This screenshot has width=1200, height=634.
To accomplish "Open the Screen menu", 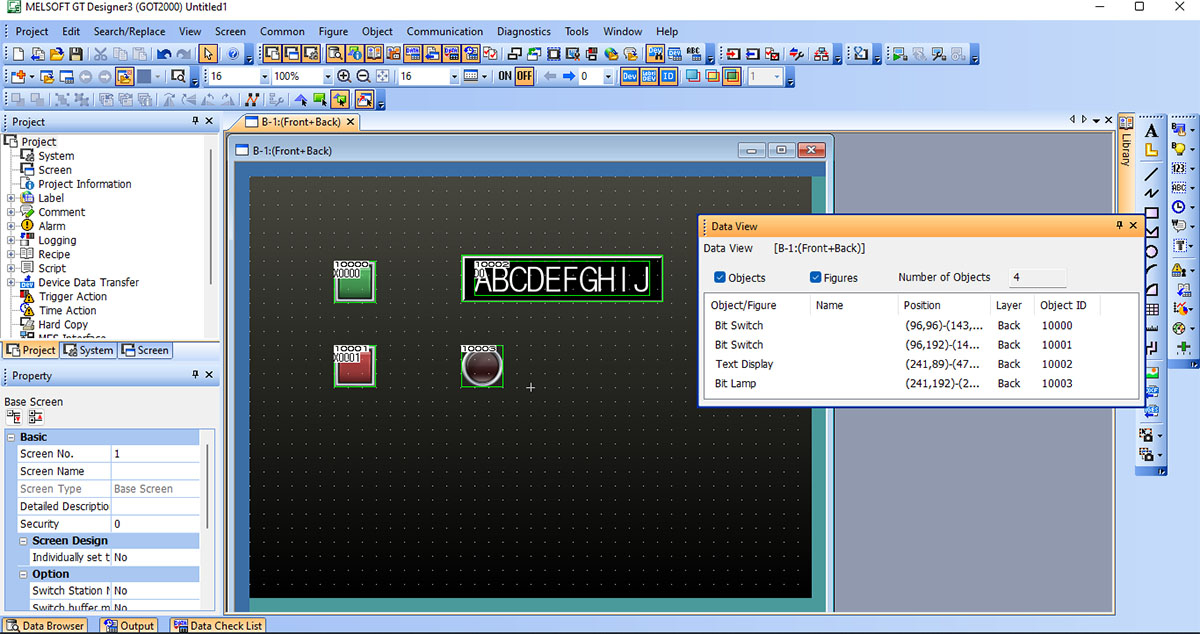I will (x=230, y=31).
